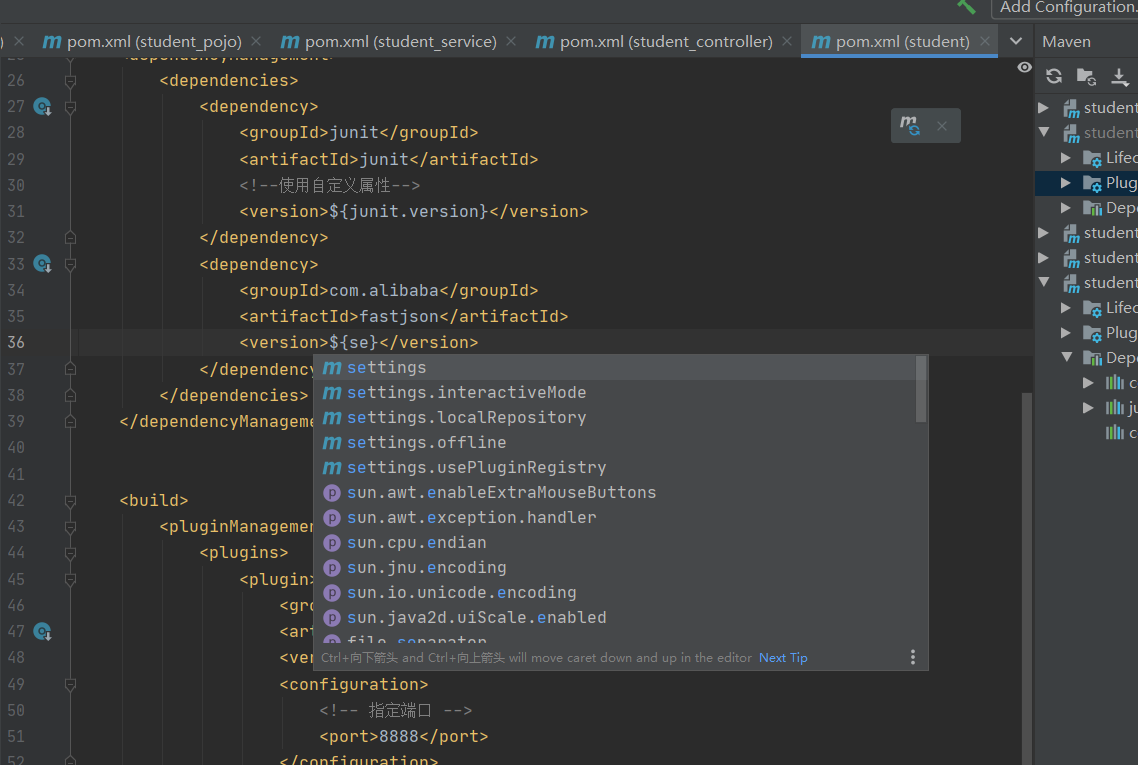This screenshot has height=765, width=1138.
Task: Expand the first Lifecycle node in Maven tree
Action: (1065, 158)
